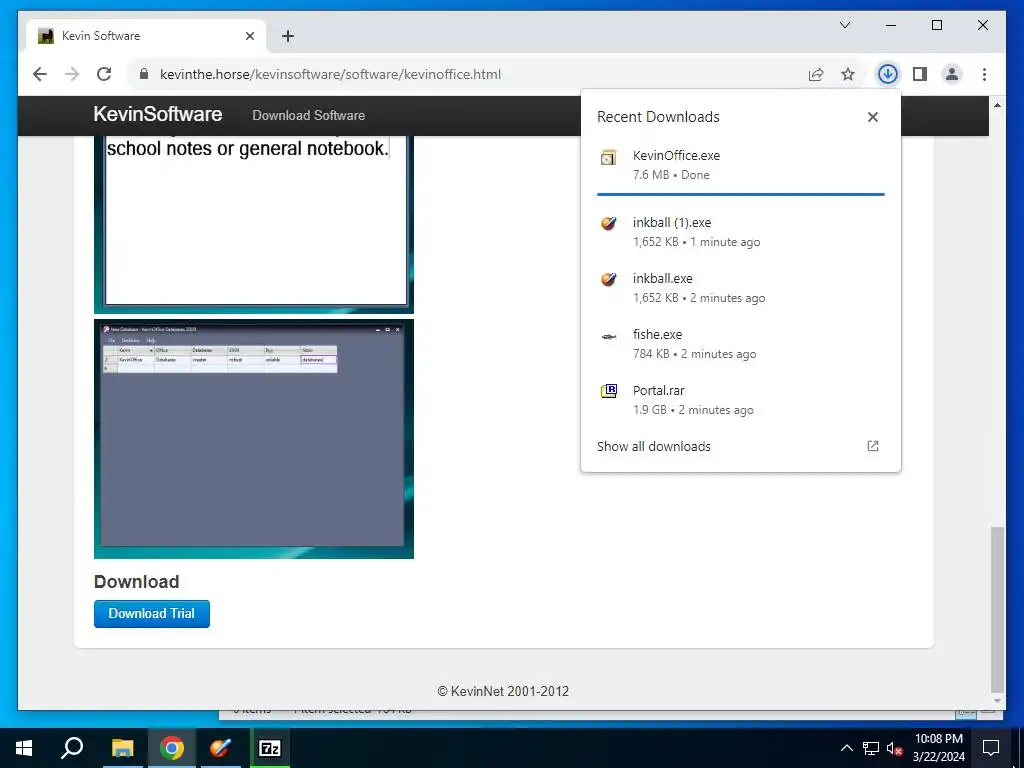
Task: Open clock showing 10:08 PM
Action: (938, 748)
